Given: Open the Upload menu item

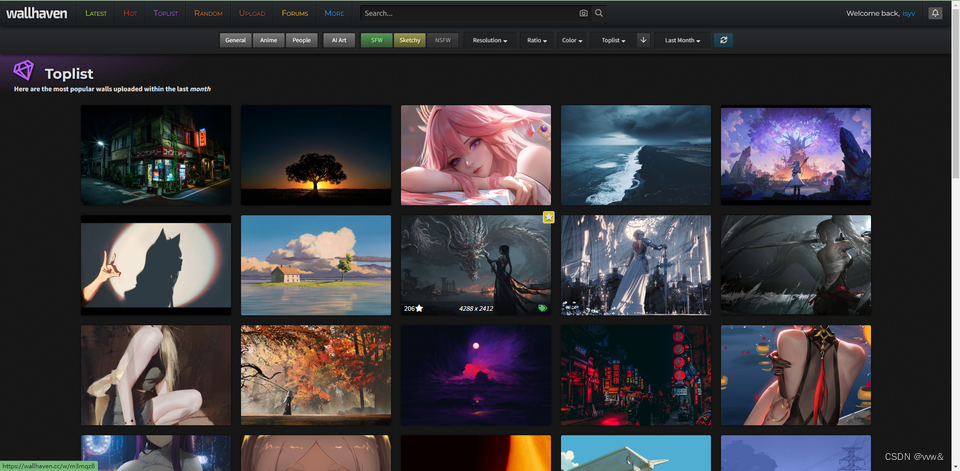Looking at the screenshot, I should (252, 13).
